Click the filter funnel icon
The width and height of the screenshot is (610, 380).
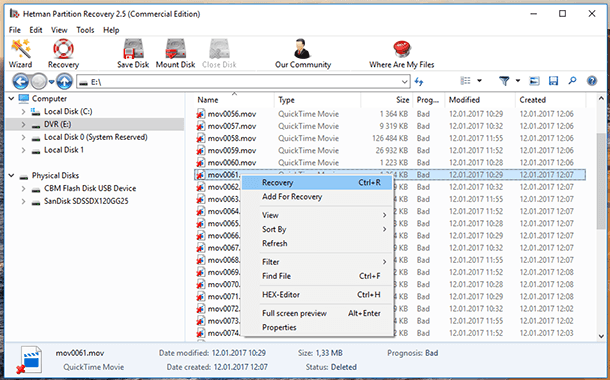click(x=504, y=81)
